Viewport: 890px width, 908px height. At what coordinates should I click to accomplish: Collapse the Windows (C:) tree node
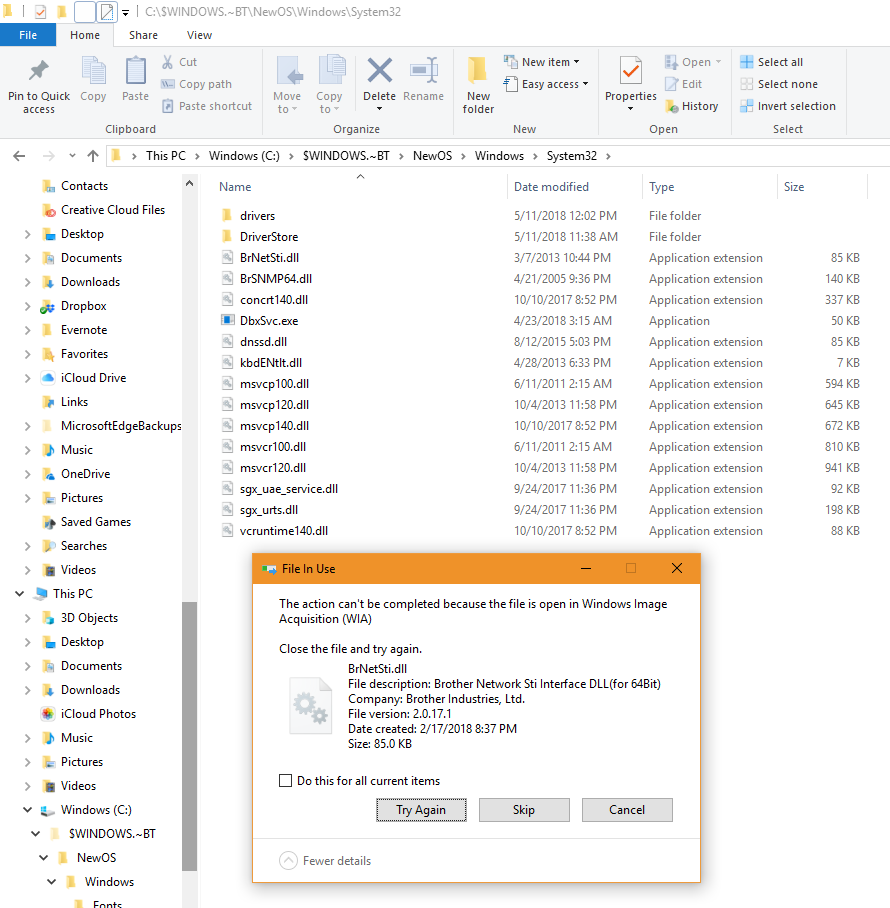point(27,810)
